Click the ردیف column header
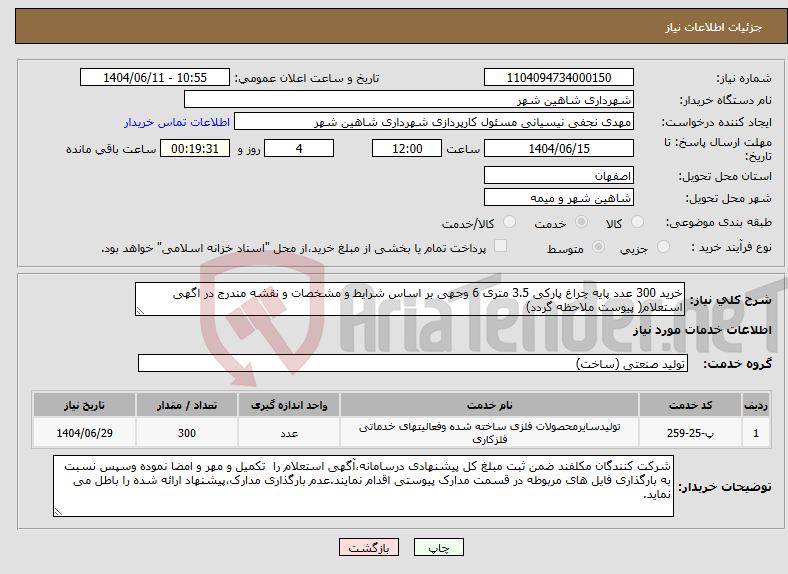788x574 pixels. pyautogui.click(x=756, y=405)
